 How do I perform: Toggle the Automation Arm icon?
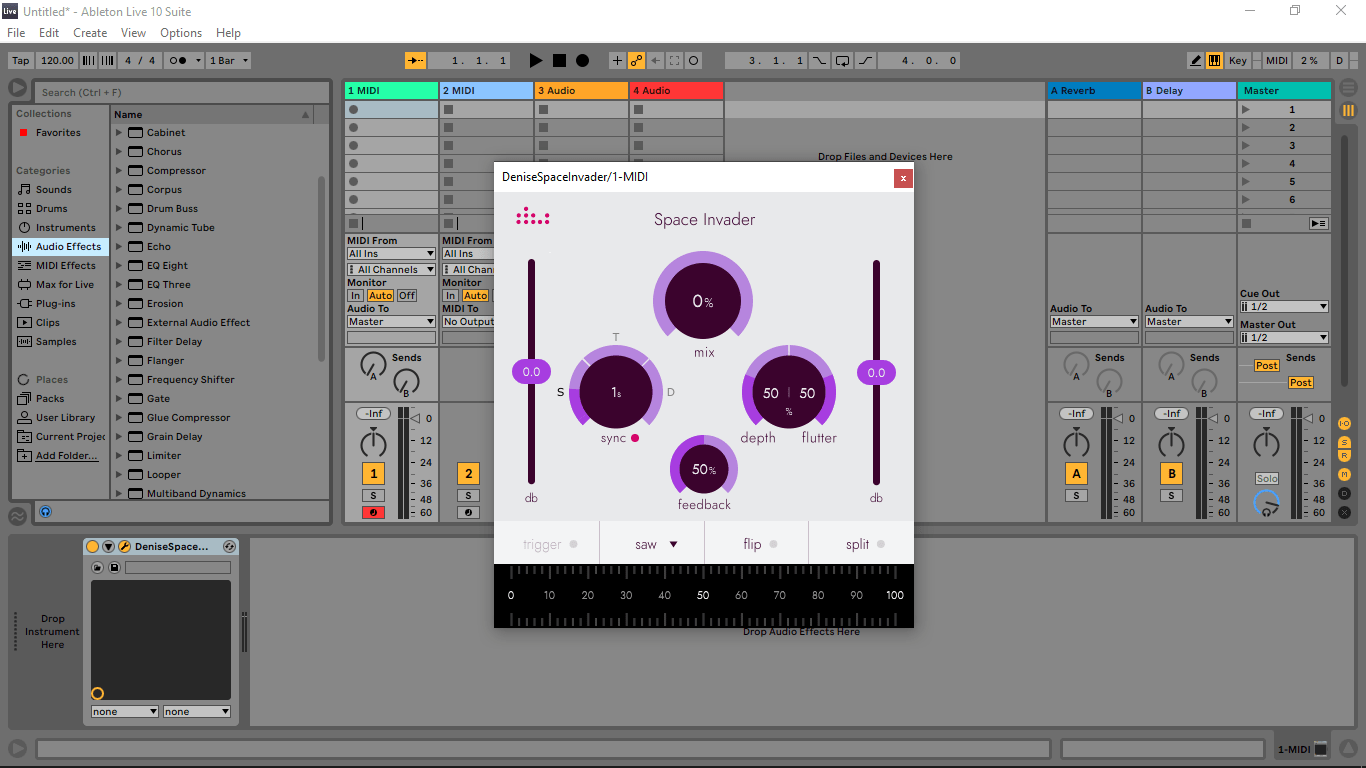tap(637, 61)
